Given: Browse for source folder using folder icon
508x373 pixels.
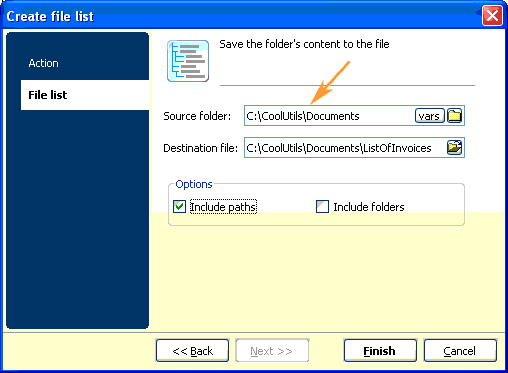Looking at the screenshot, I should point(454,116).
